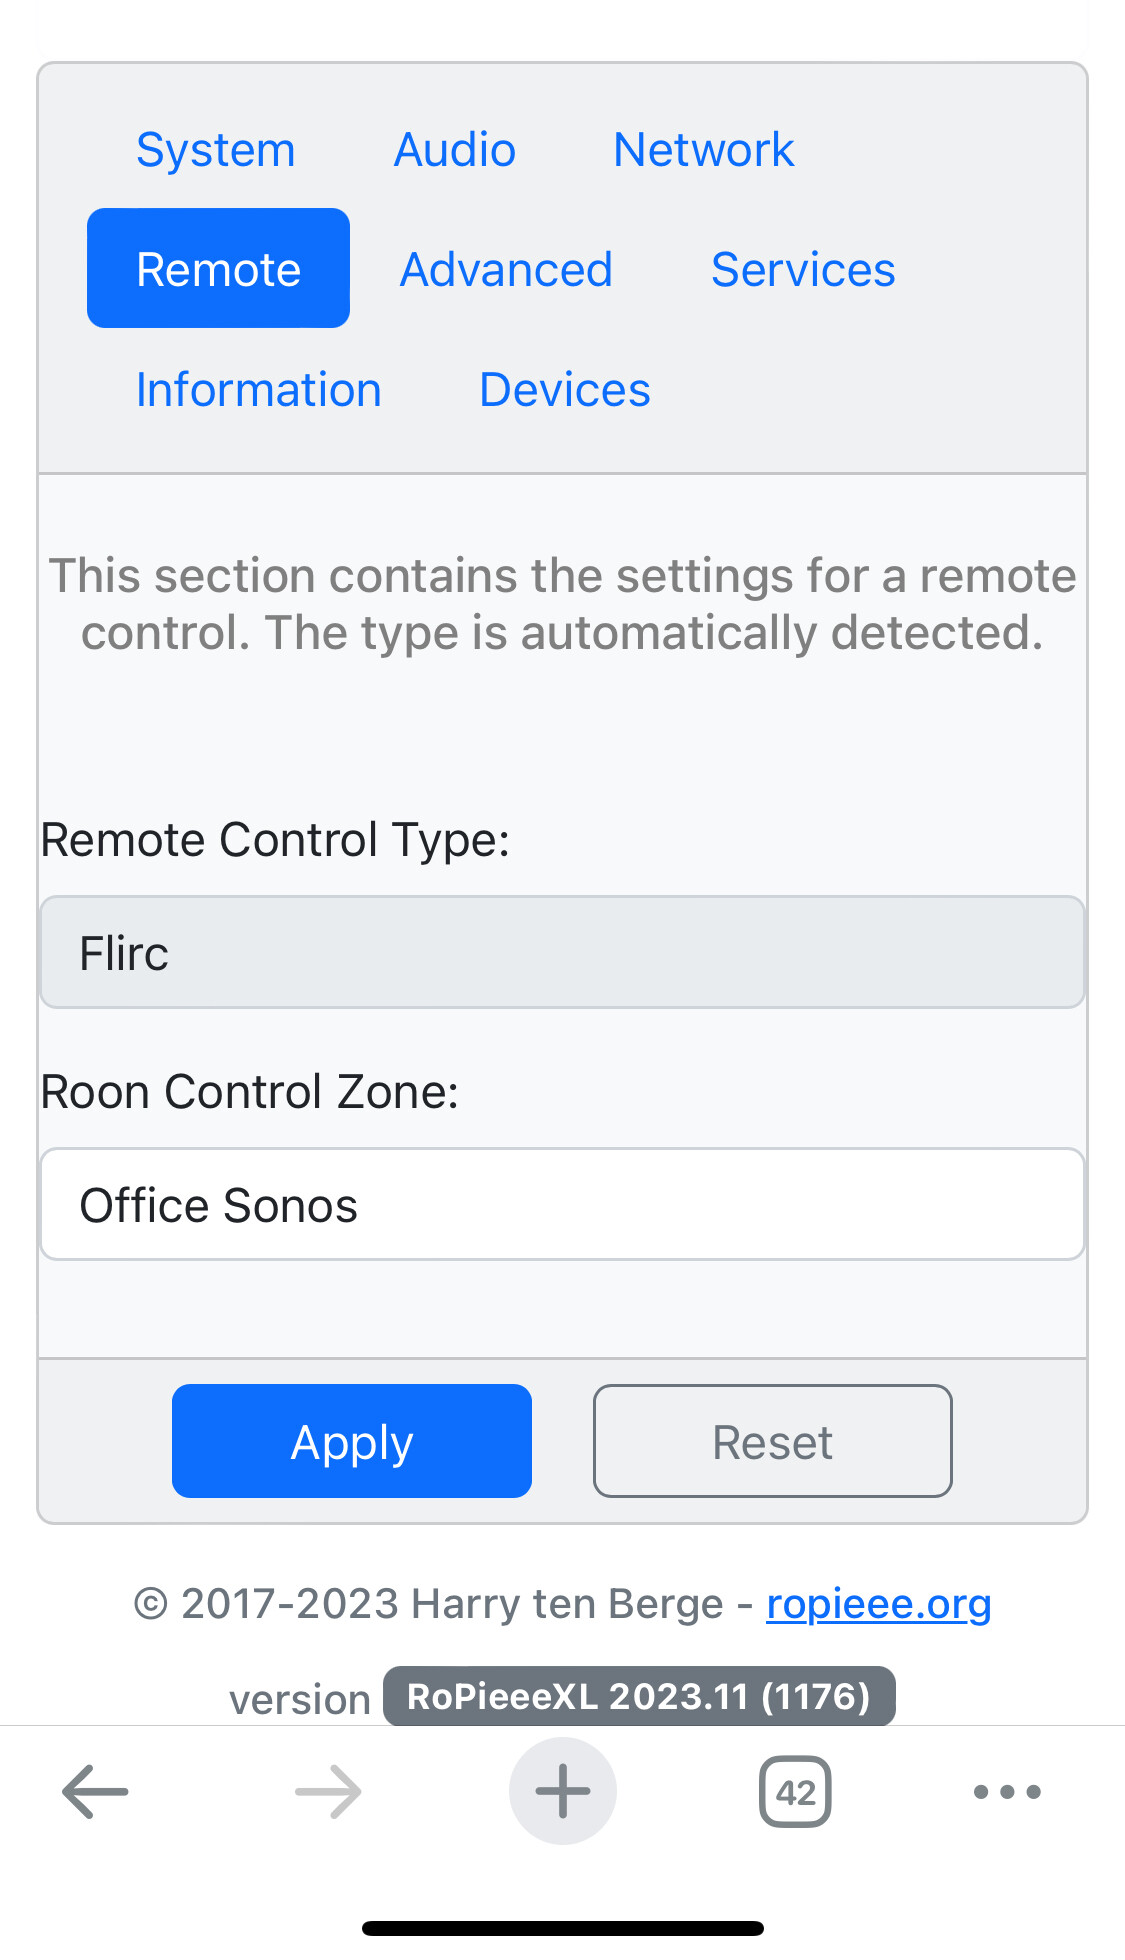
Task: Tap the home indicator bar at bottom
Action: coord(563,1928)
